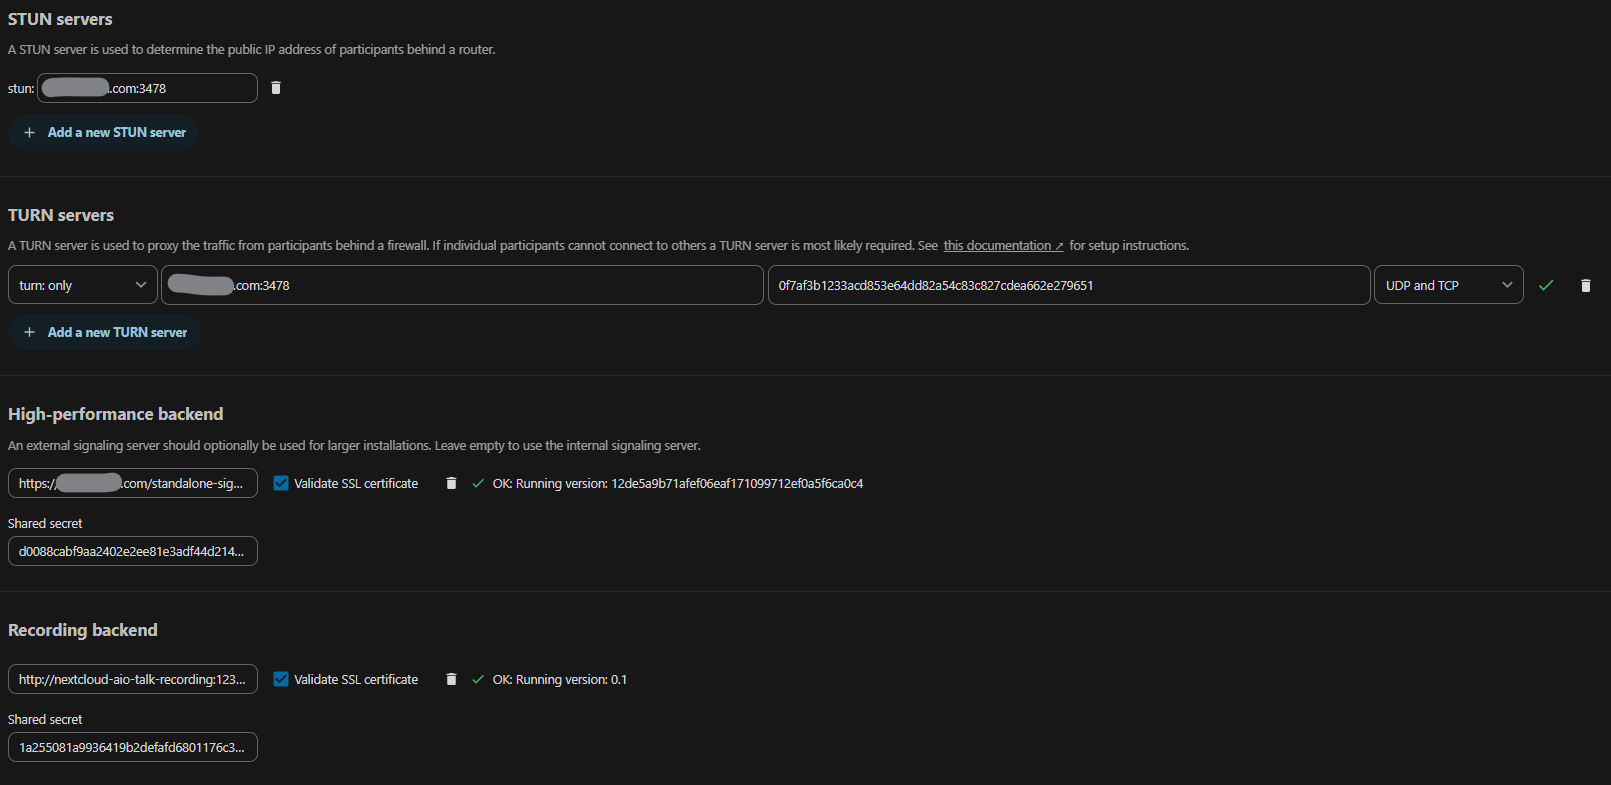Screen dimensions: 1611x785
Task: Click the plus icon for adding STUN server
Action: pos(29,133)
